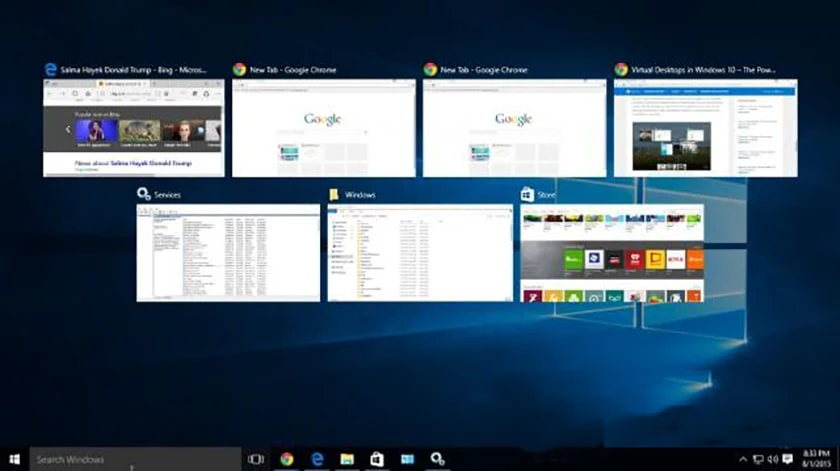Open the blue window app taskbar icon
Image resolution: width=840 pixels, height=471 pixels.
click(408, 459)
